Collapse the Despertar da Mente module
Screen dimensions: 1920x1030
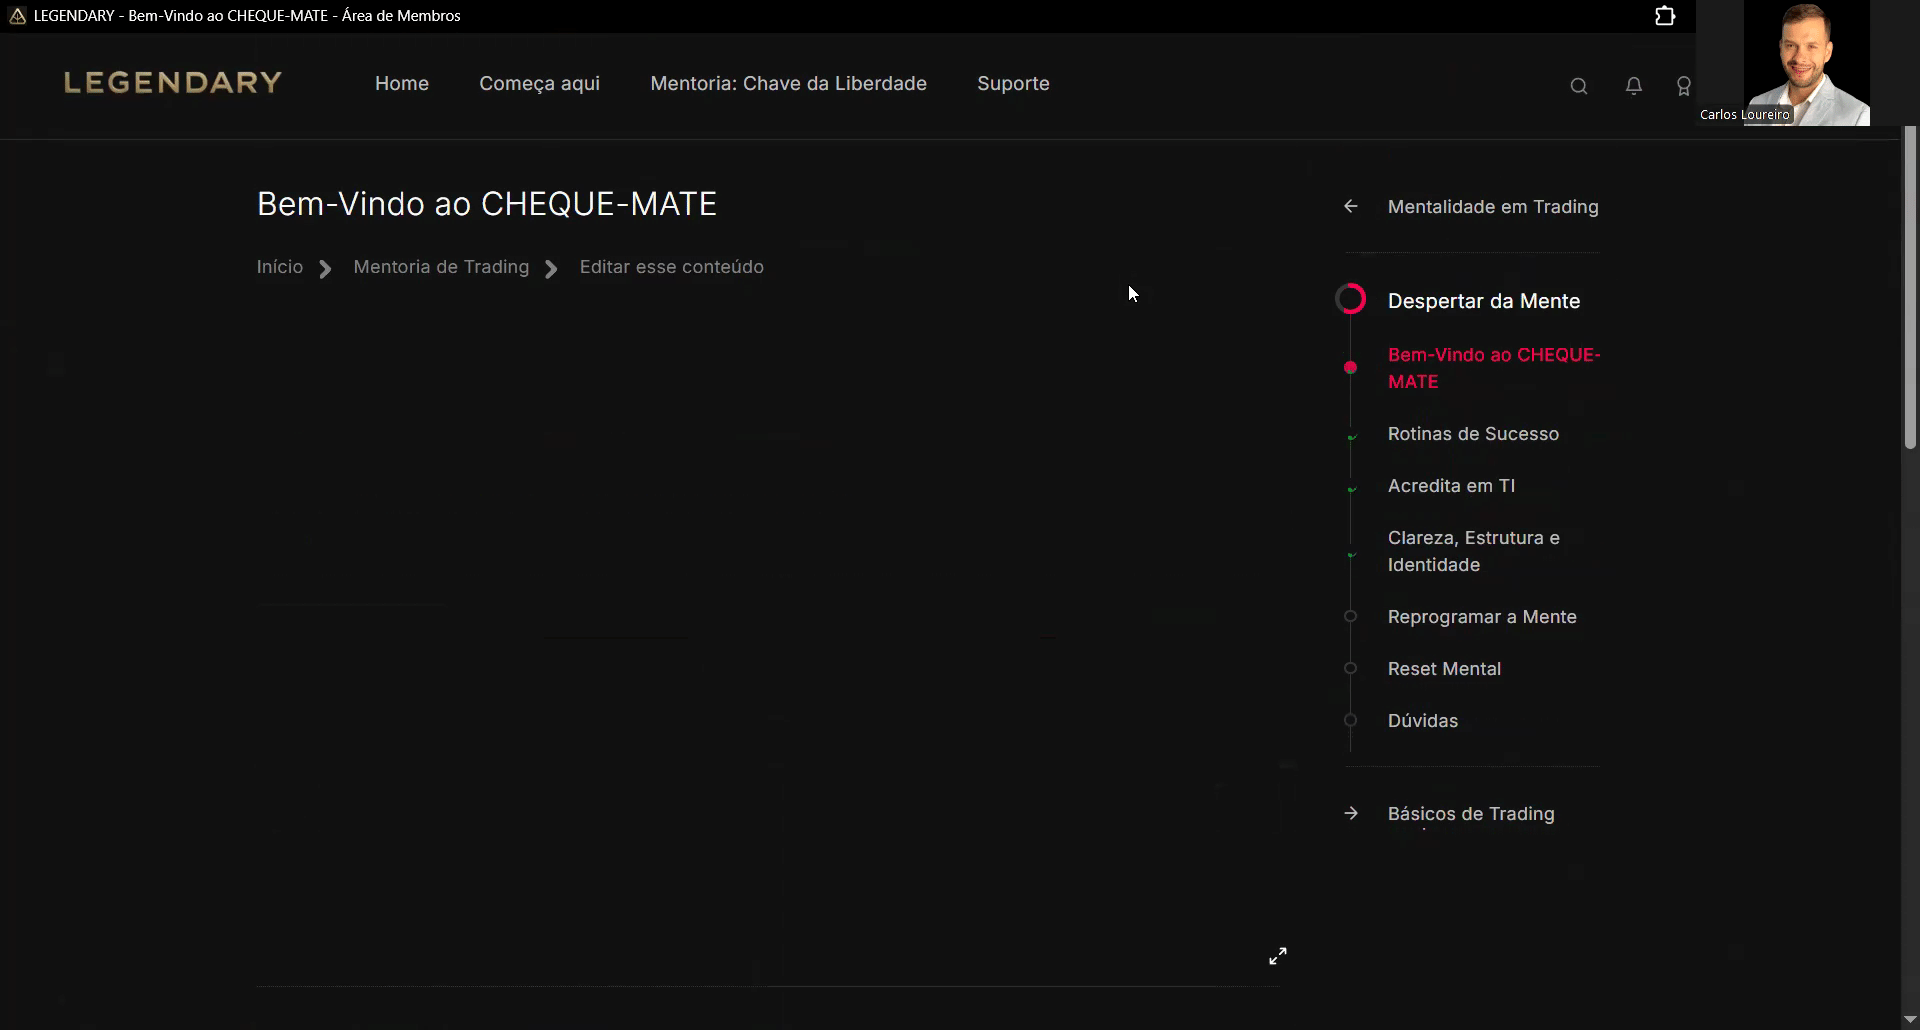pos(1483,301)
